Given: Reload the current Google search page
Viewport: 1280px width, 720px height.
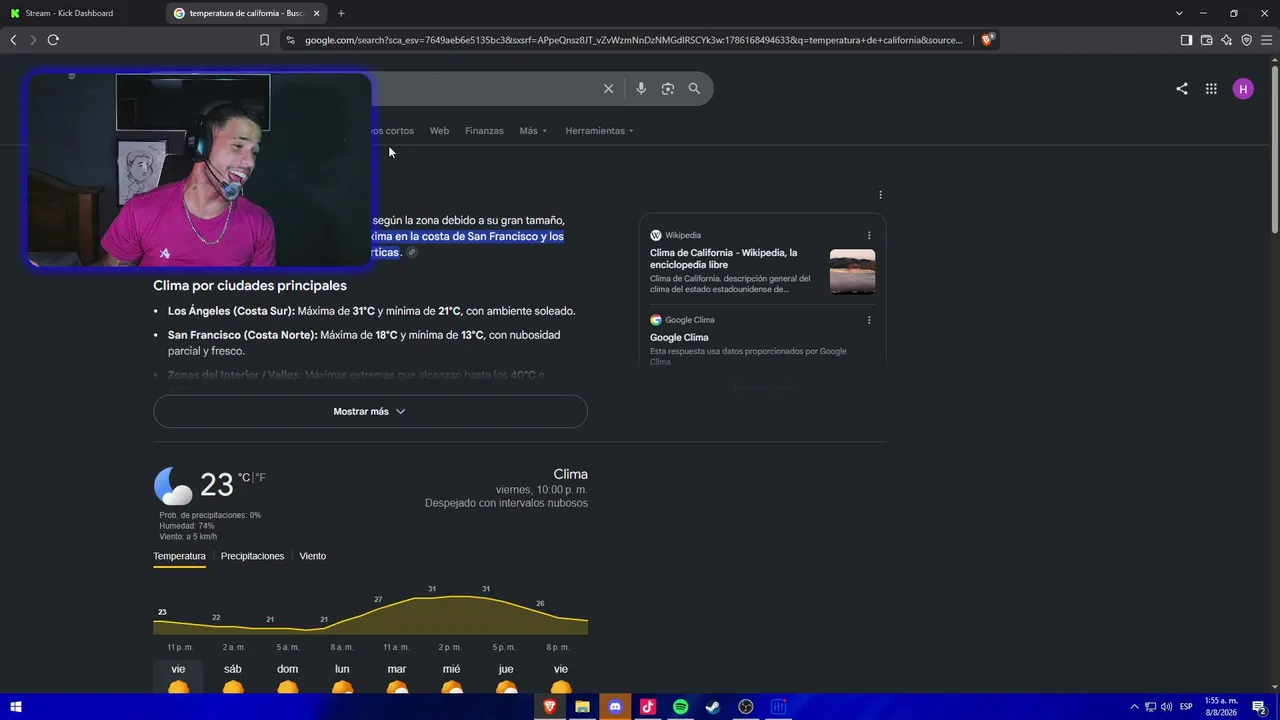Looking at the screenshot, I should tap(53, 40).
